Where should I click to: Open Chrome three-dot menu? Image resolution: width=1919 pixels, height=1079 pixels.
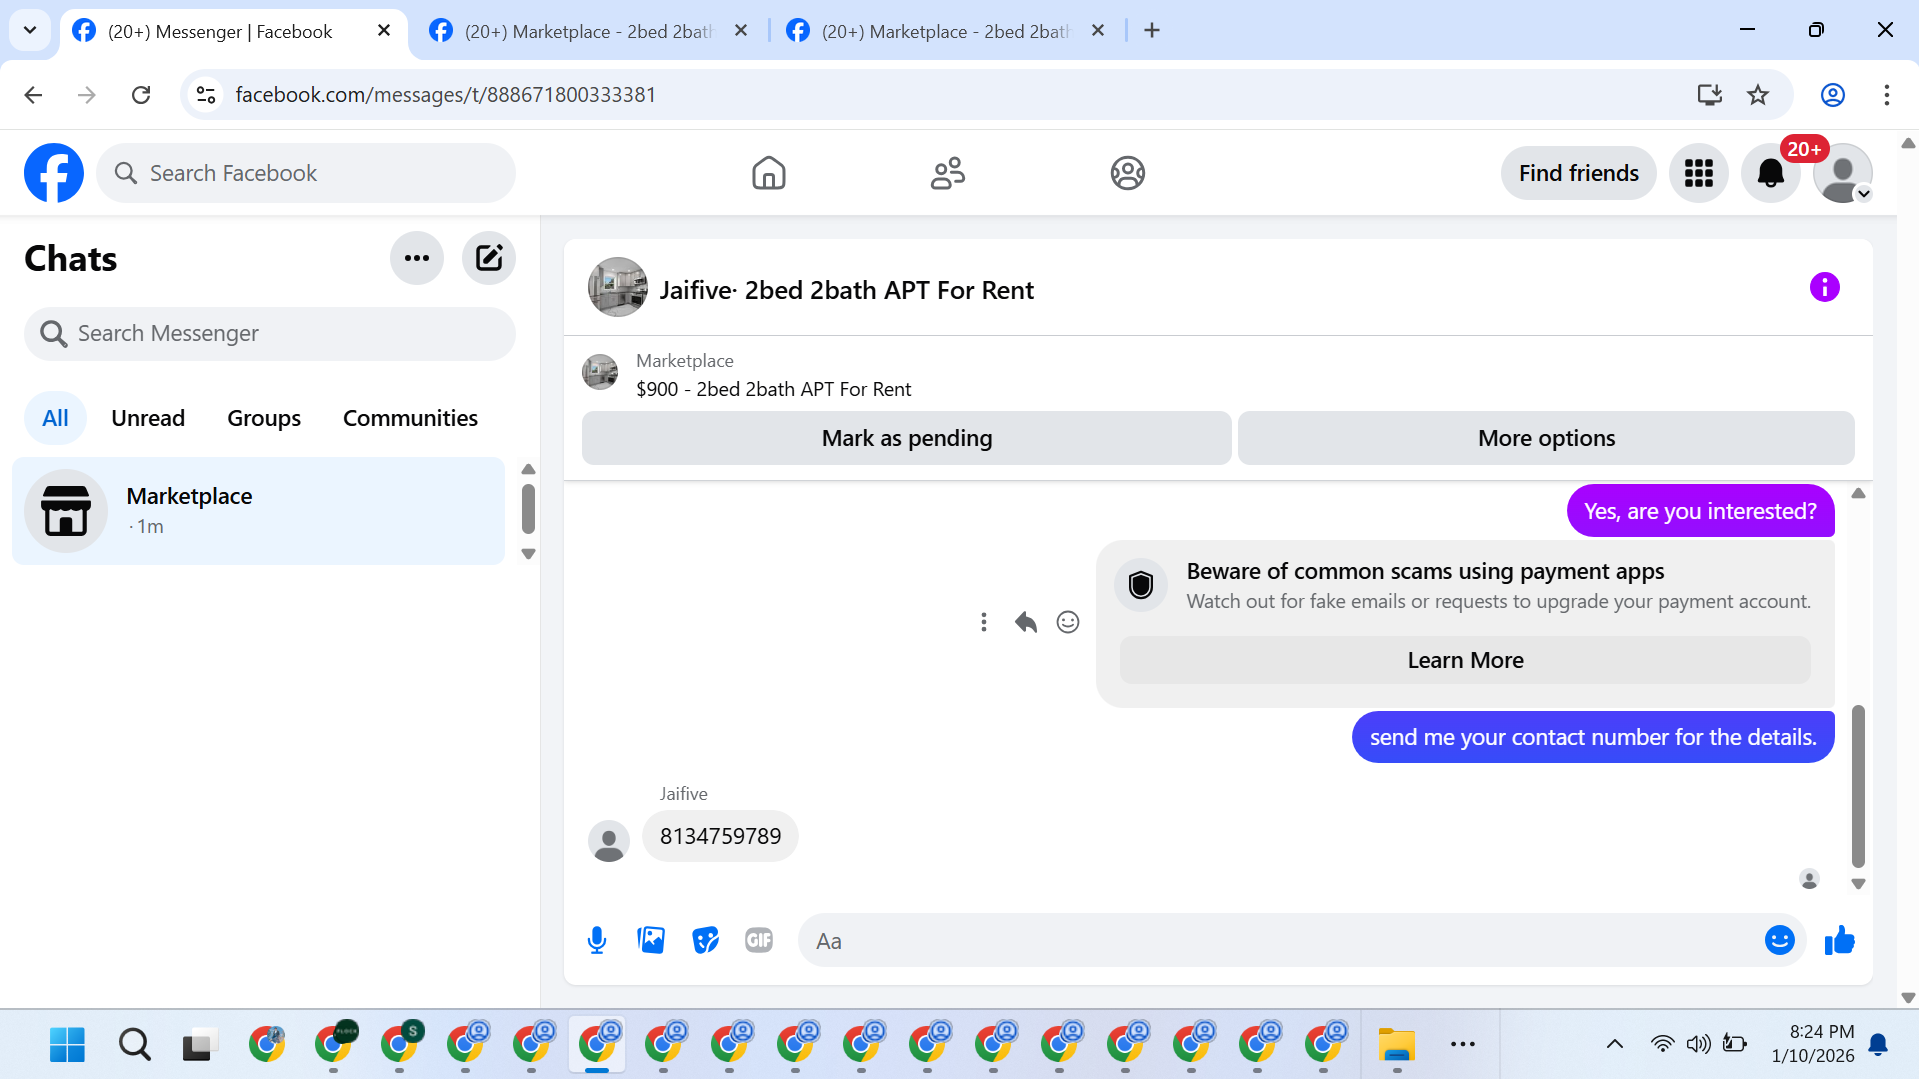click(1886, 94)
